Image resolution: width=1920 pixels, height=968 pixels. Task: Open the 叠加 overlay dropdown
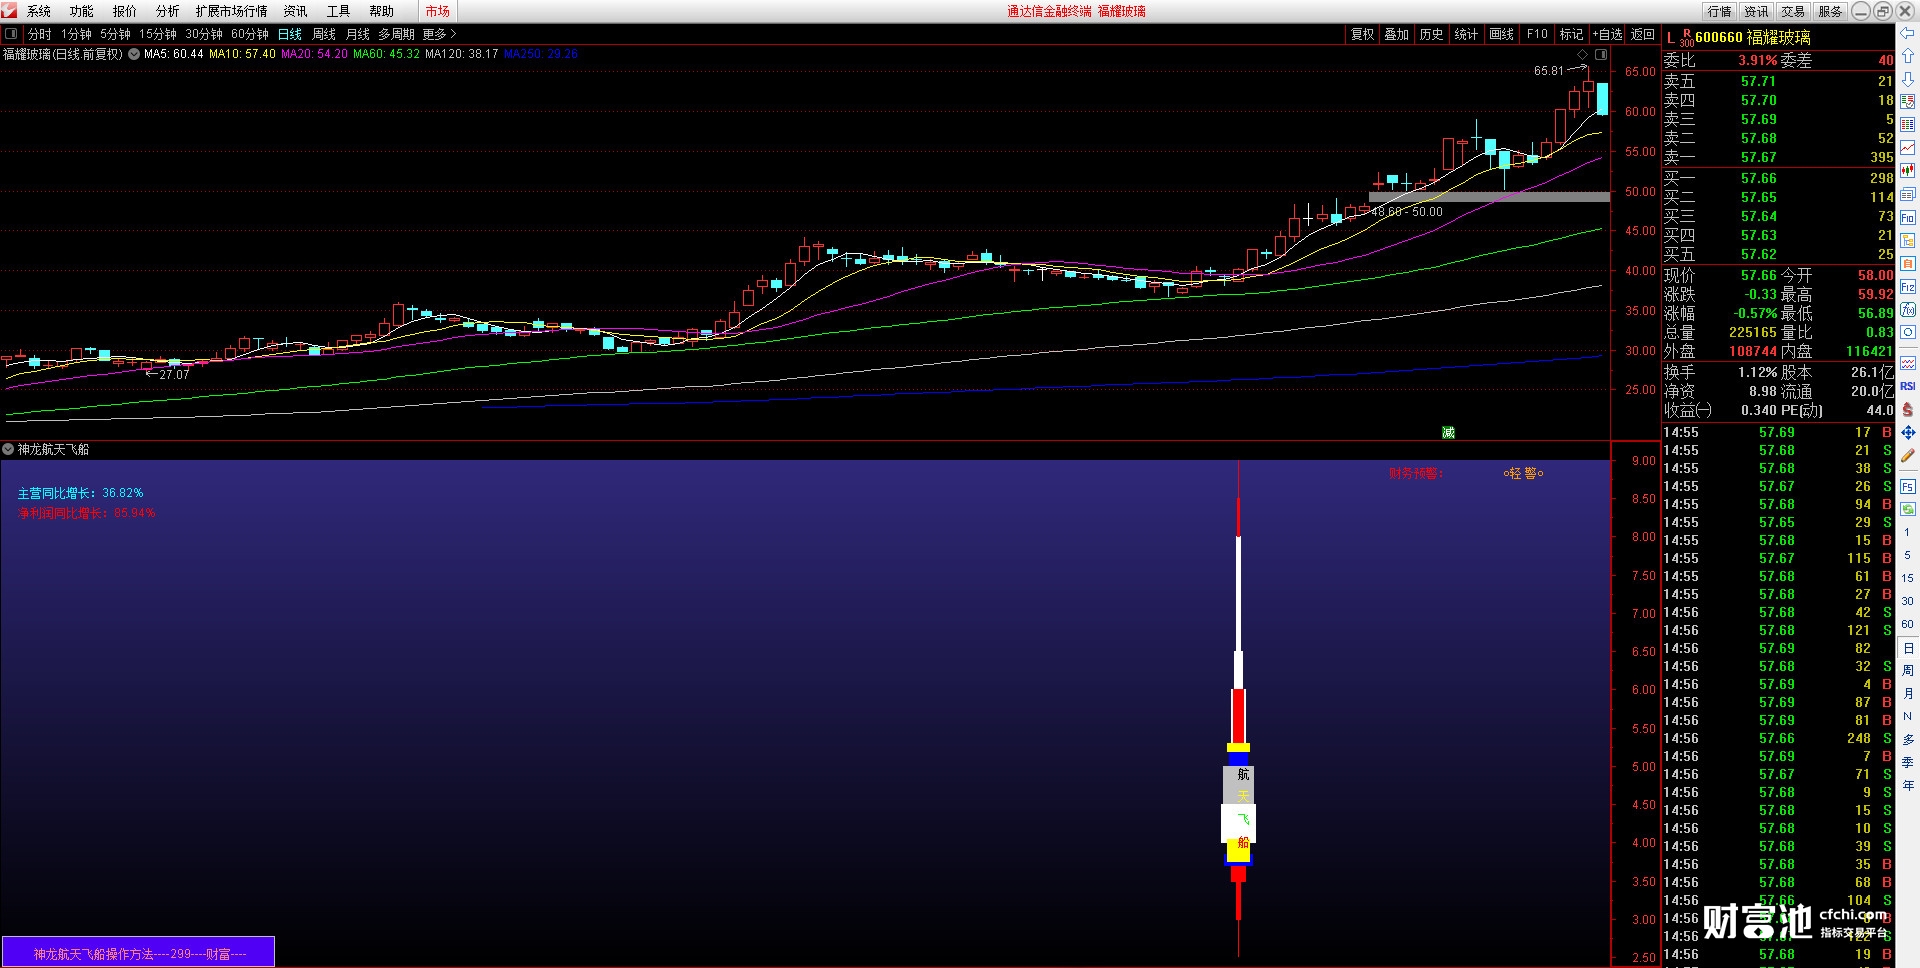click(1397, 34)
